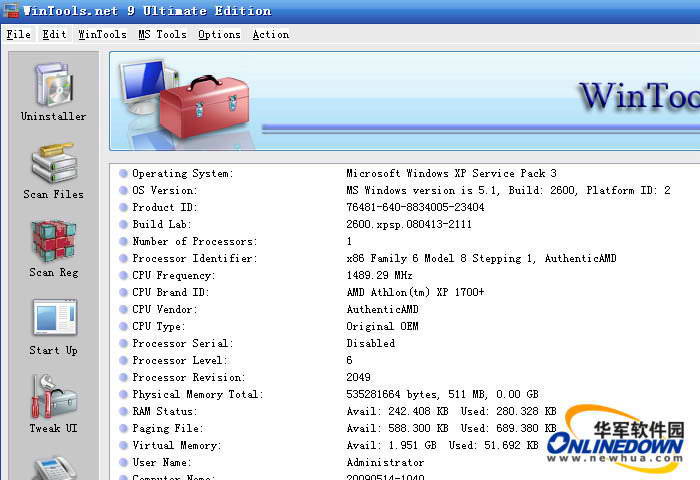Image resolution: width=700 pixels, height=480 pixels.
Task: Click the CPU Type value Original OEM
Action: tap(382, 326)
